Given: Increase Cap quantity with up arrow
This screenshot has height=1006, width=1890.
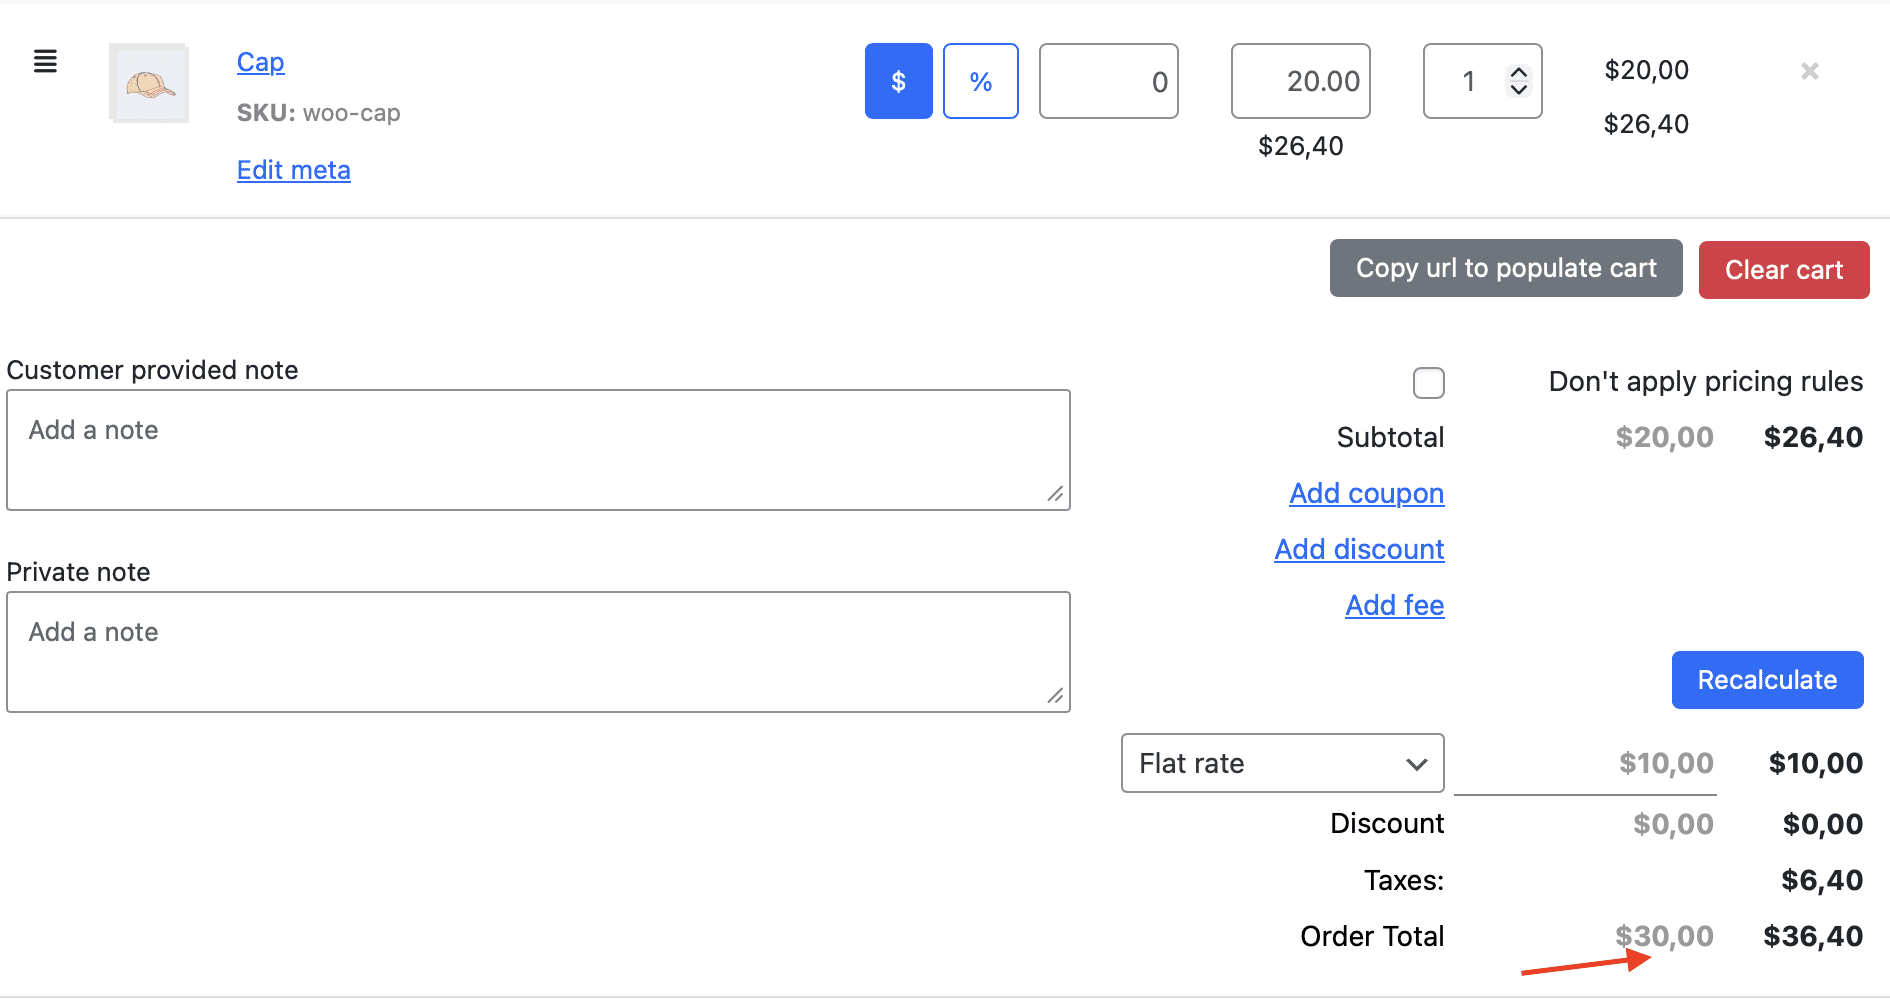Looking at the screenshot, I should (1518, 73).
